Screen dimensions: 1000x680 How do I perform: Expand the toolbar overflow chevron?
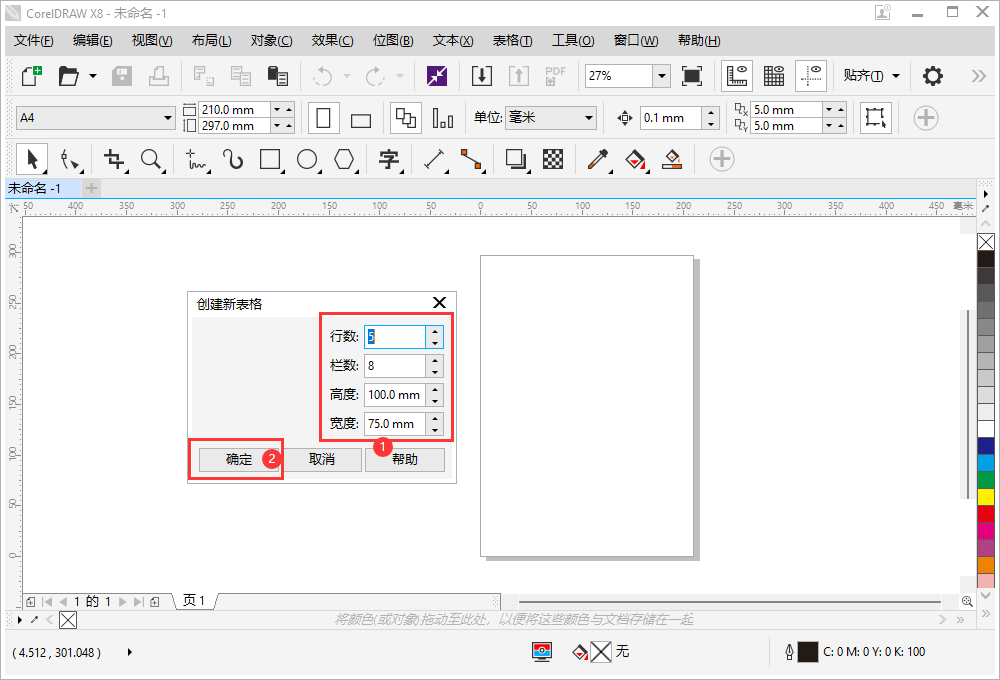tap(979, 76)
